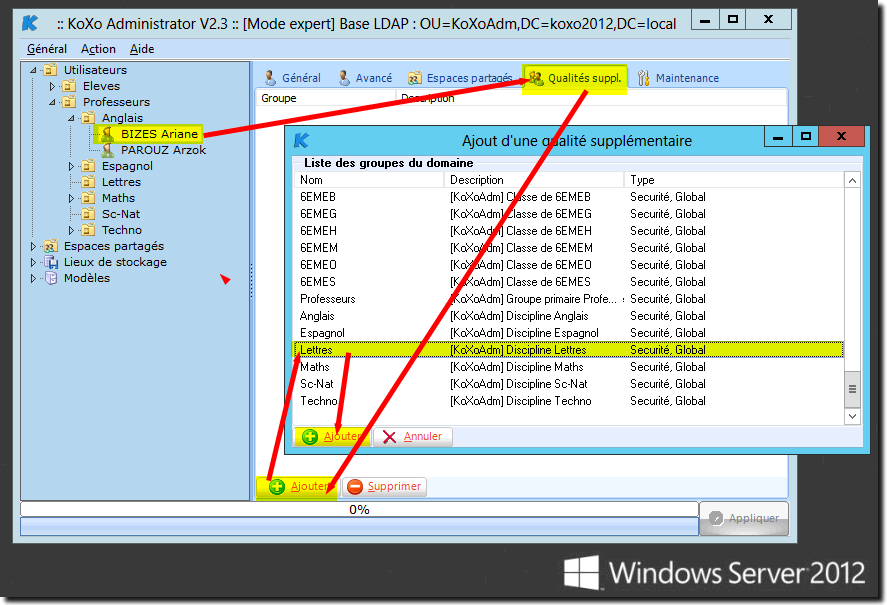Click the folder icon beside Anglais in the tree
This screenshot has height=605, width=887.
point(88,118)
